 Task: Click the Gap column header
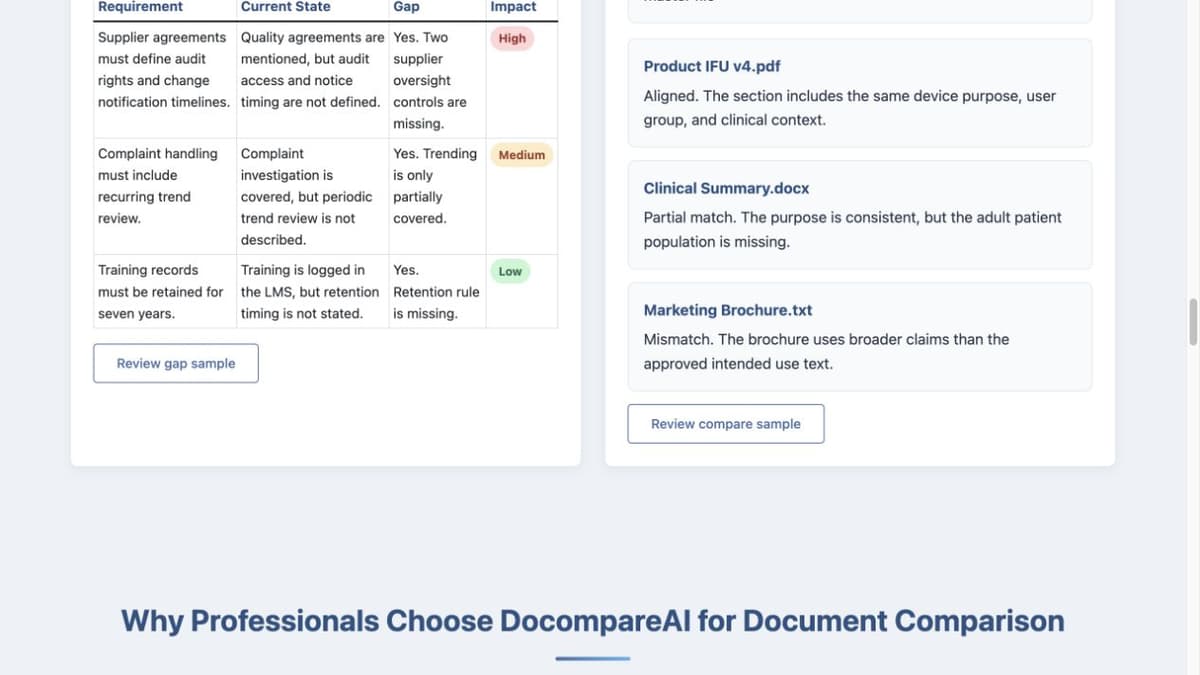pos(406,7)
